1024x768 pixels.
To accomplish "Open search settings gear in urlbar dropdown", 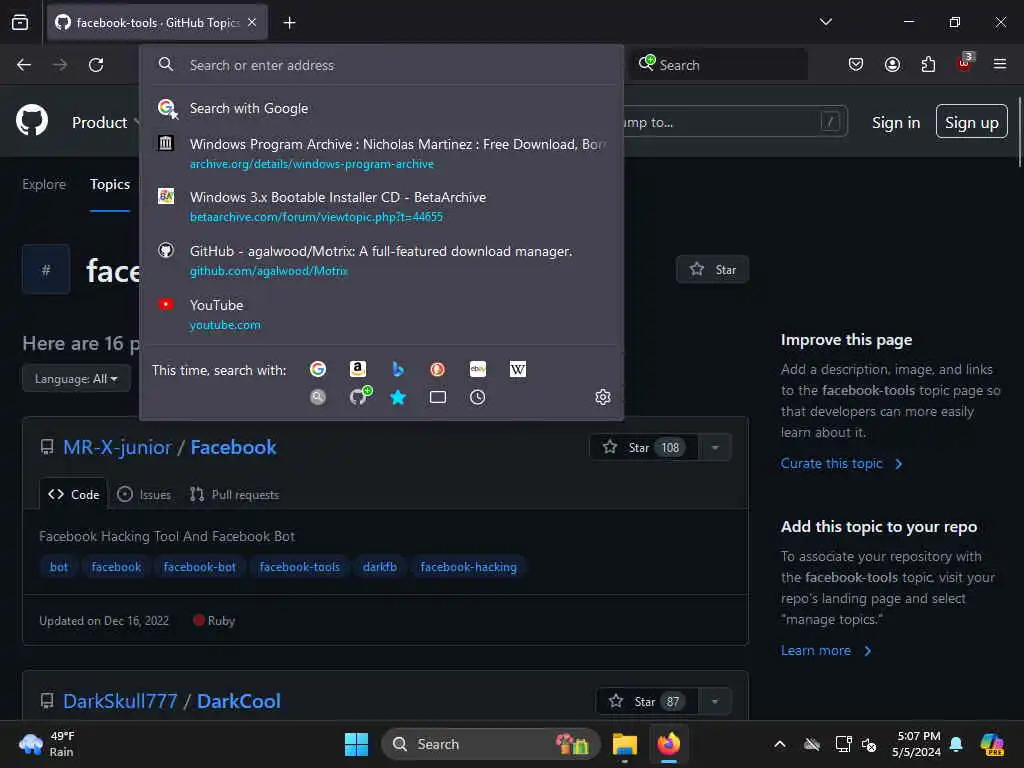I will pyautogui.click(x=603, y=397).
